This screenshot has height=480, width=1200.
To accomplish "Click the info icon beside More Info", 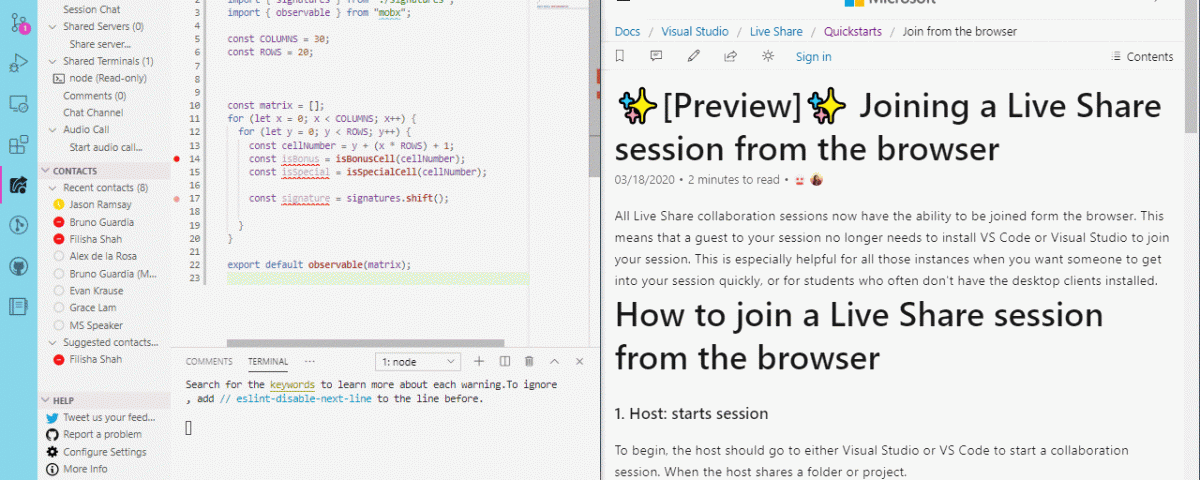I will [53, 469].
